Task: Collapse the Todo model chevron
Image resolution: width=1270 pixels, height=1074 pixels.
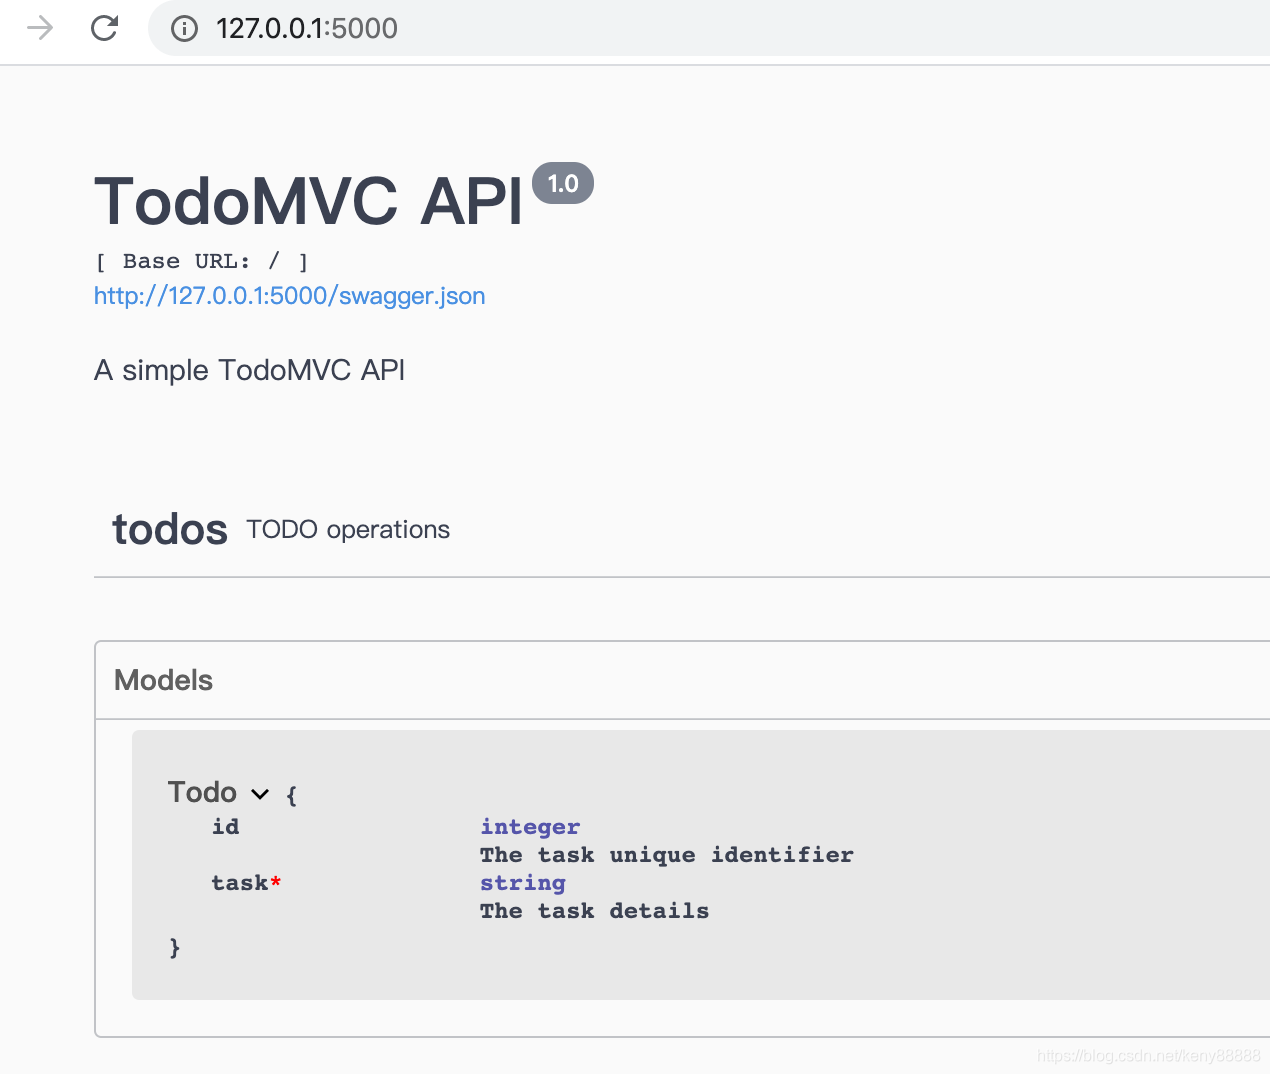Action: (260, 794)
